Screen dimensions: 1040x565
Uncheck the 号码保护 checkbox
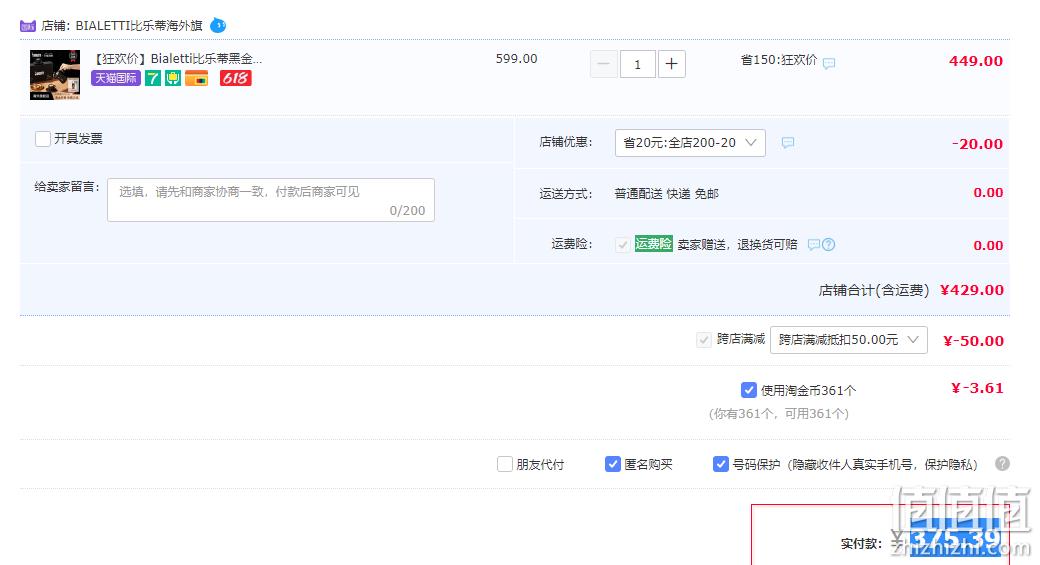click(x=720, y=464)
